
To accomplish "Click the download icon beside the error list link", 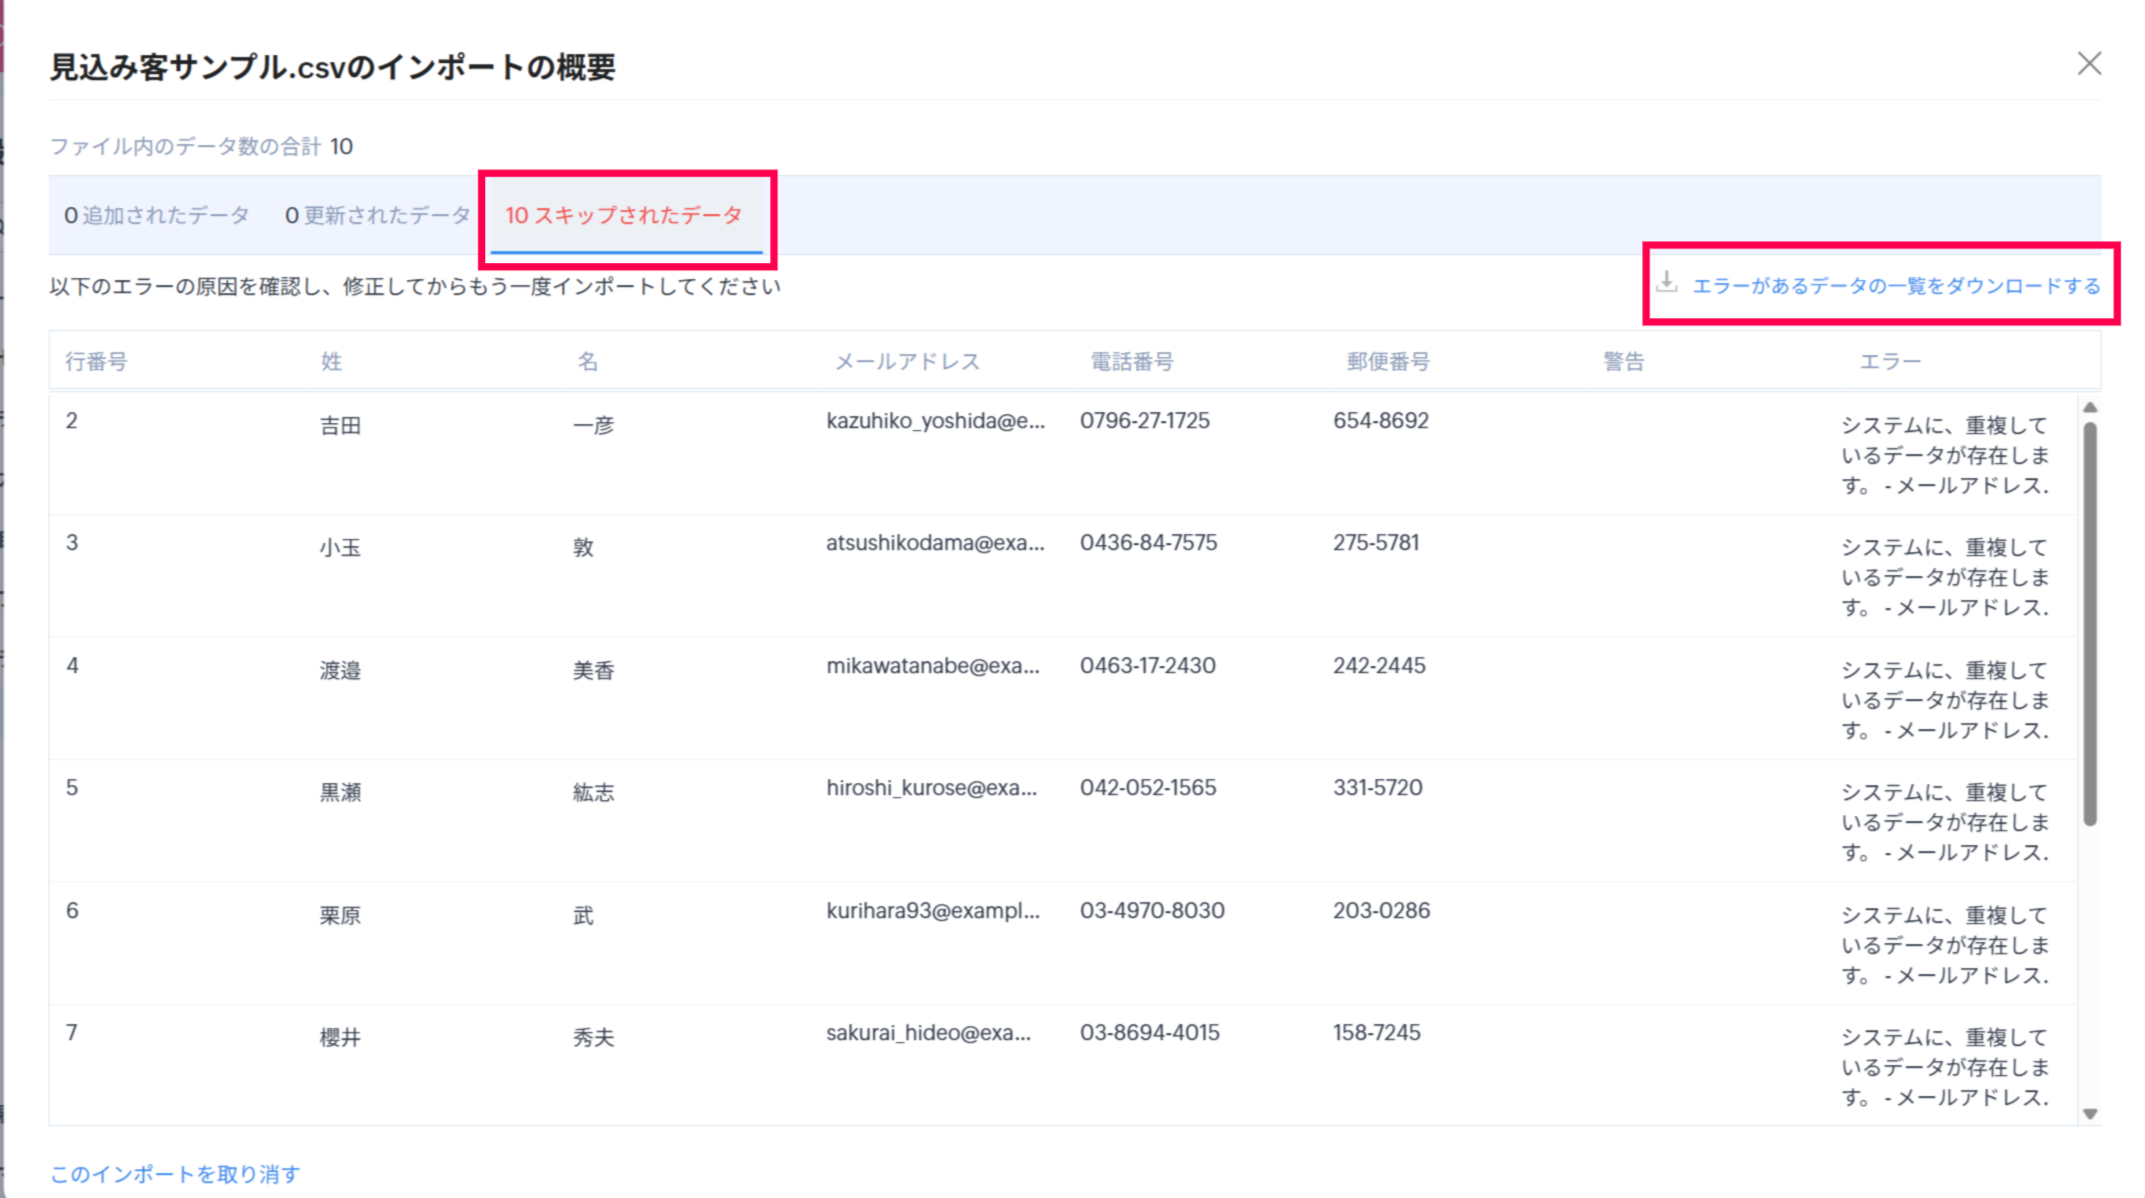I will pyautogui.click(x=1666, y=283).
